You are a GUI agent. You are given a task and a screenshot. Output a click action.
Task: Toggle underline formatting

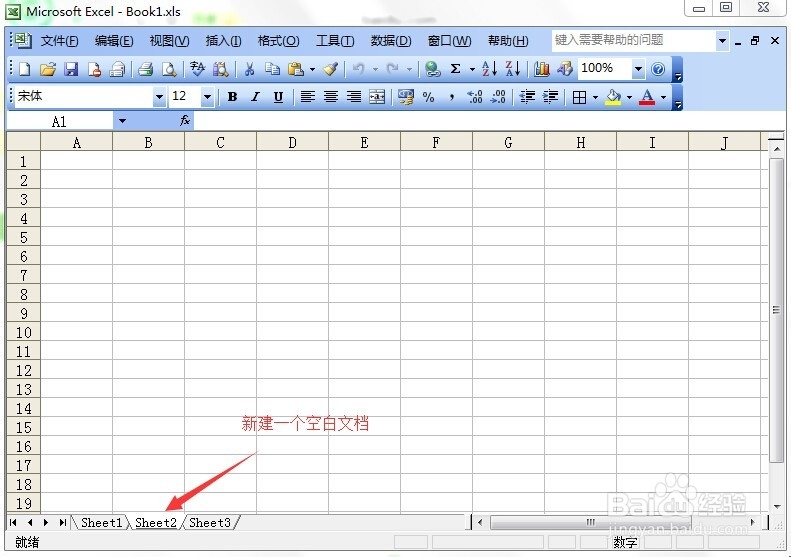click(278, 96)
